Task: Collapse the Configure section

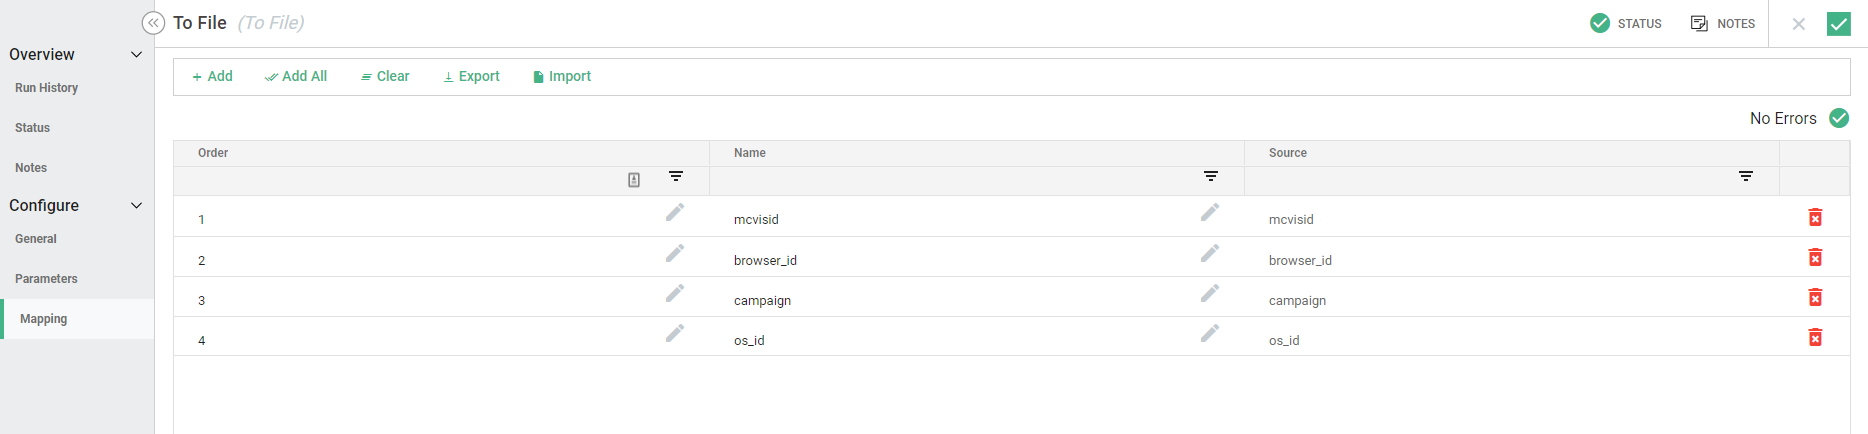Action: [137, 205]
